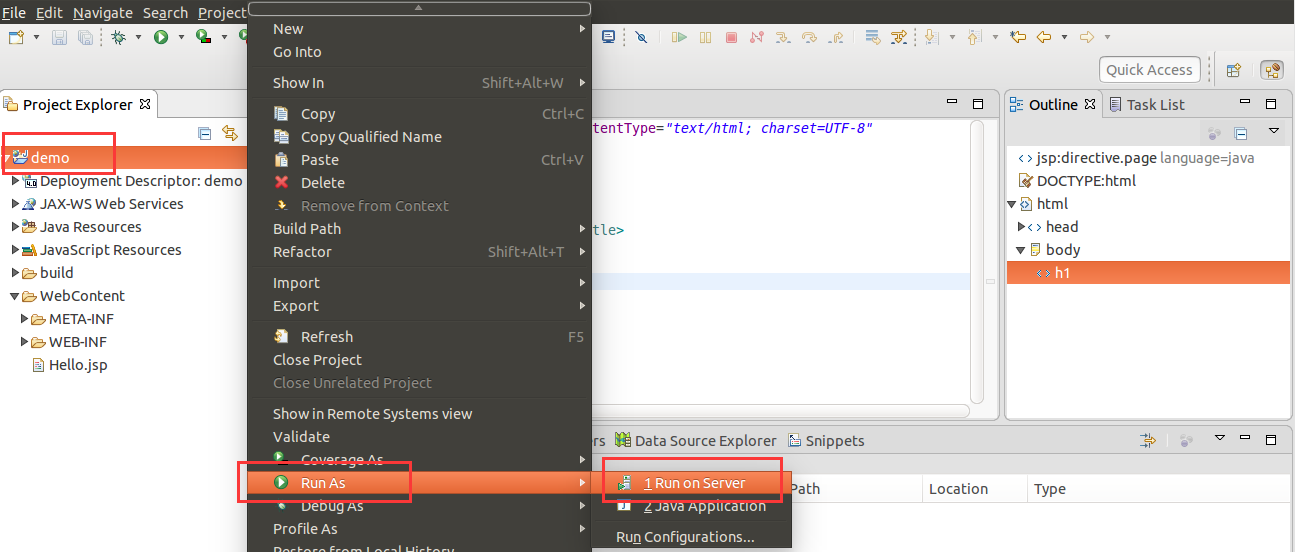Collapse the demo project node
The height and width of the screenshot is (552, 1296).
(x=6, y=158)
